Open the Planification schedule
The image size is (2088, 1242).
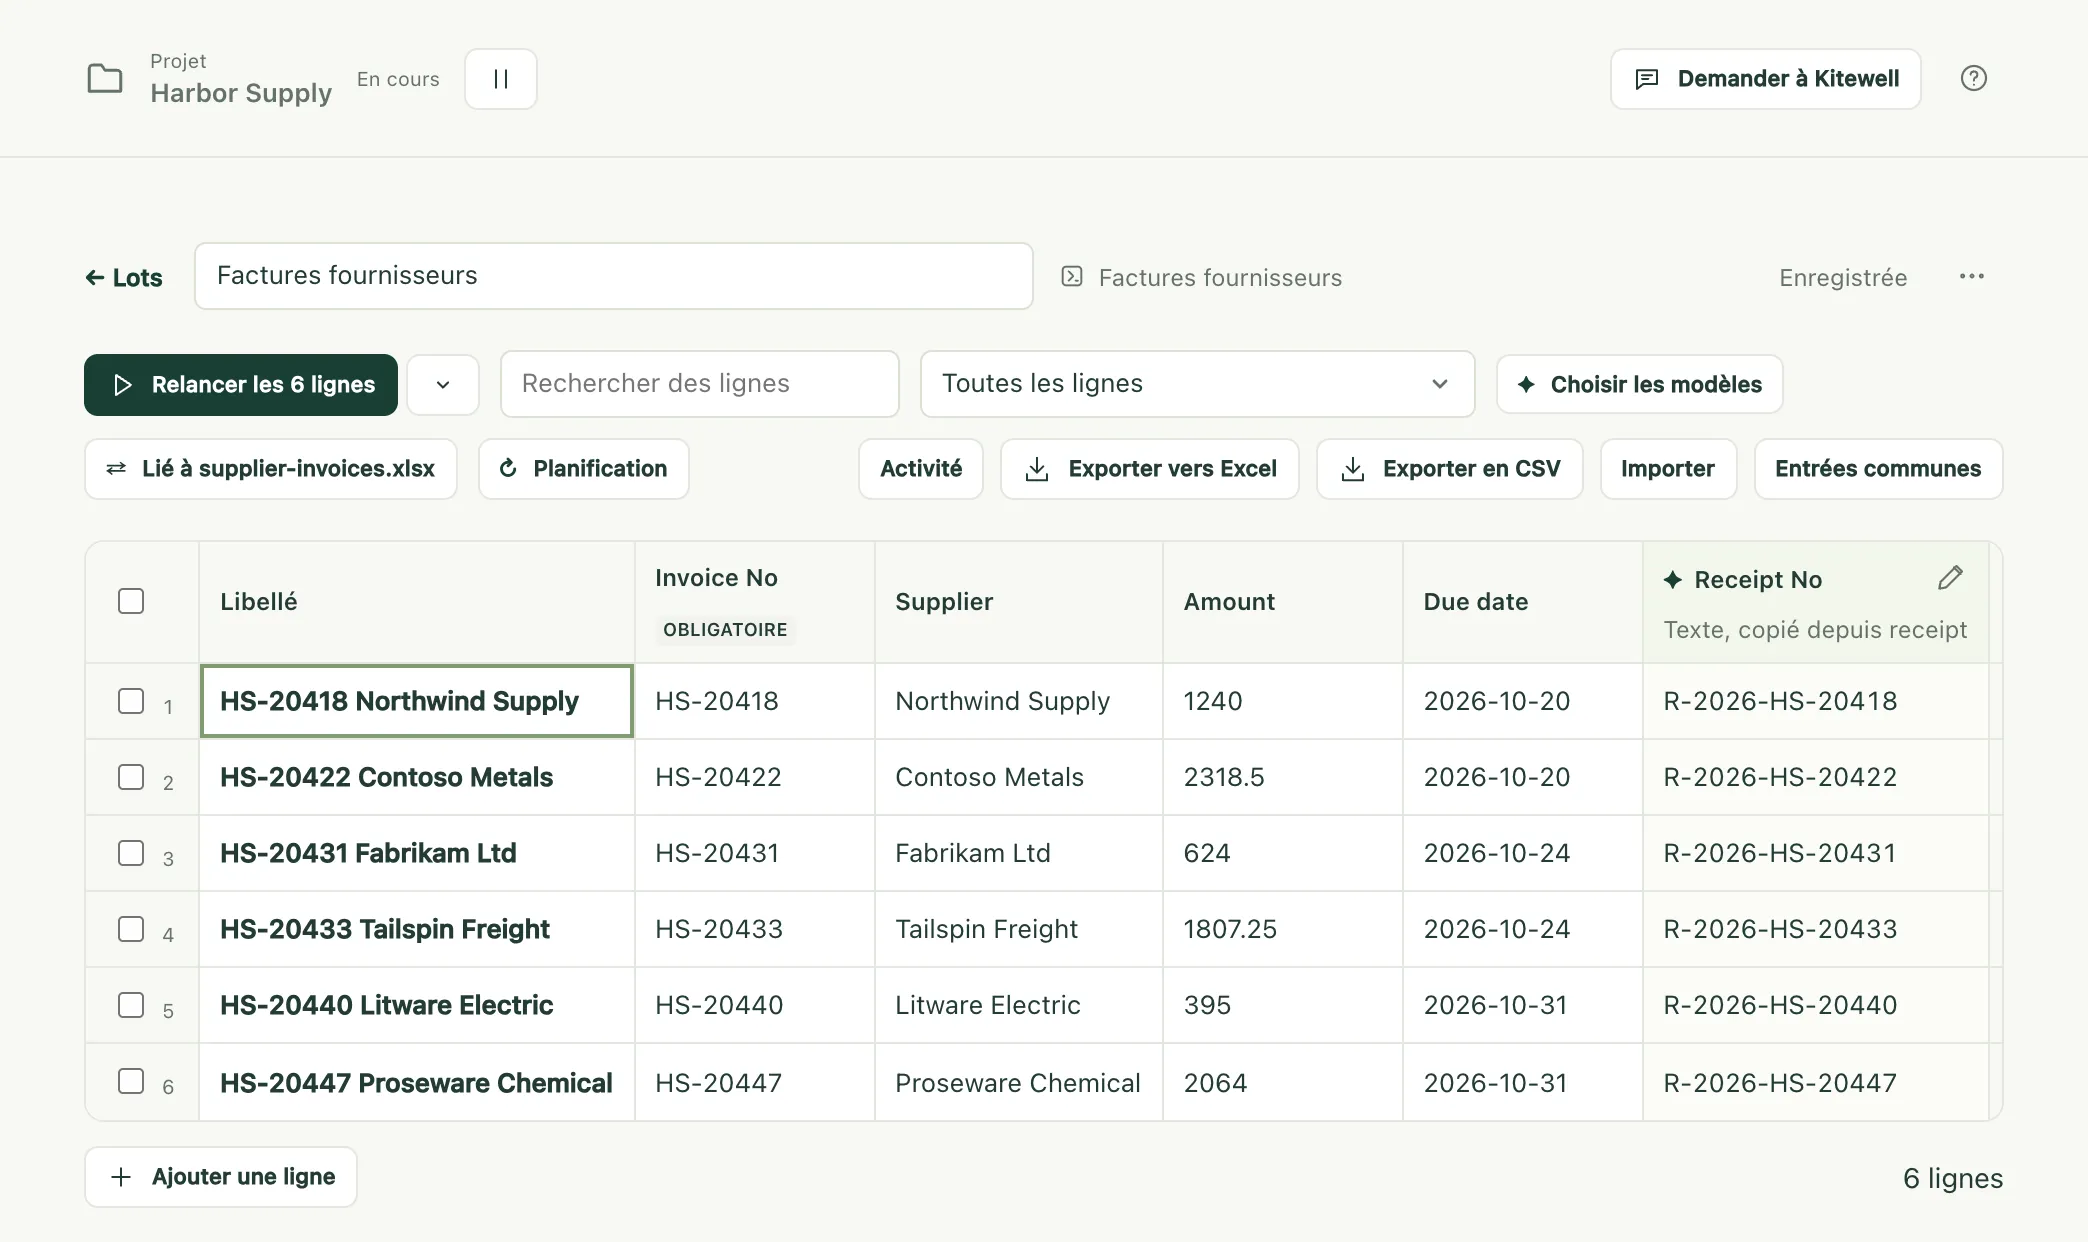point(584,469)
